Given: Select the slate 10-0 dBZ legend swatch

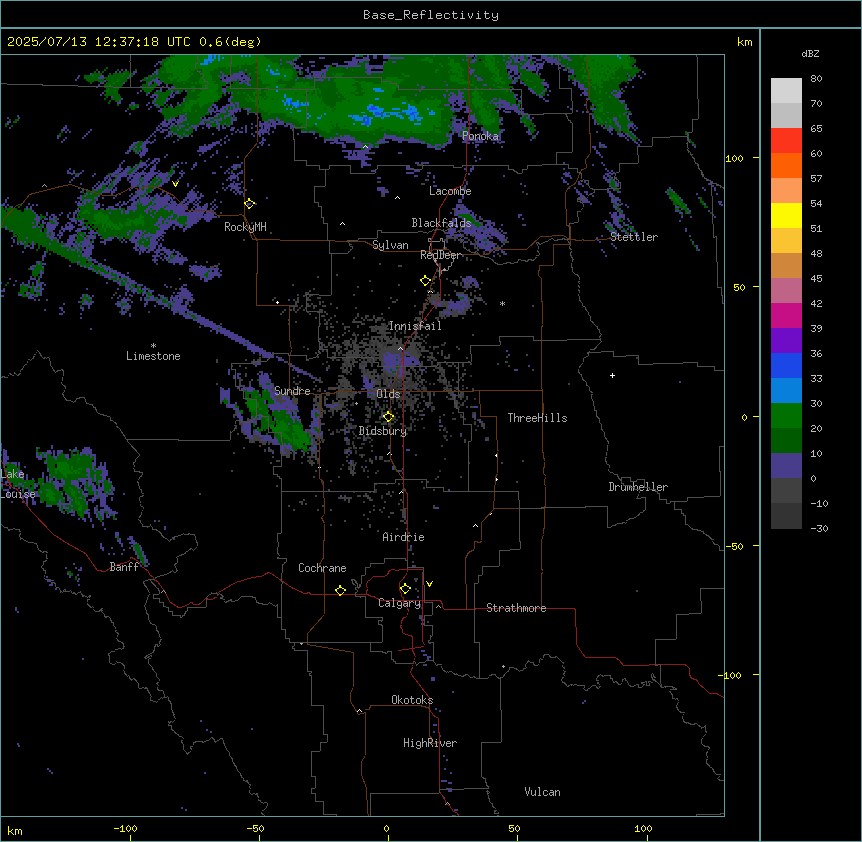Looking at the screenshot, I should pos(786,466).
